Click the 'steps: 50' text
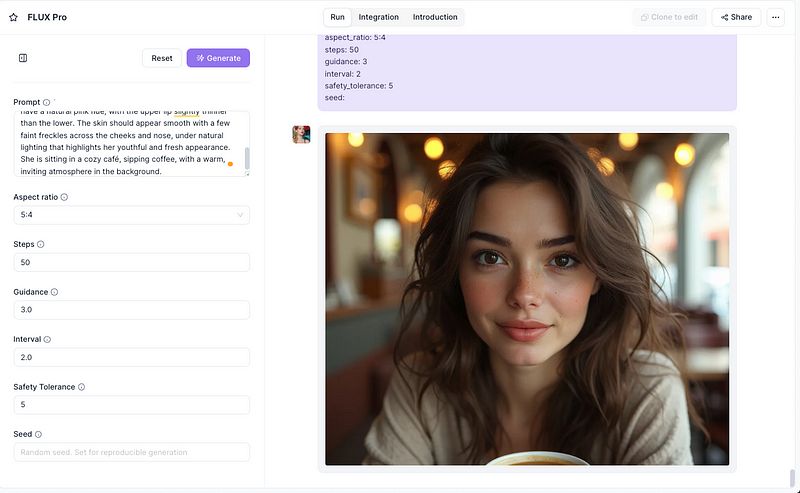 (341, 50)
